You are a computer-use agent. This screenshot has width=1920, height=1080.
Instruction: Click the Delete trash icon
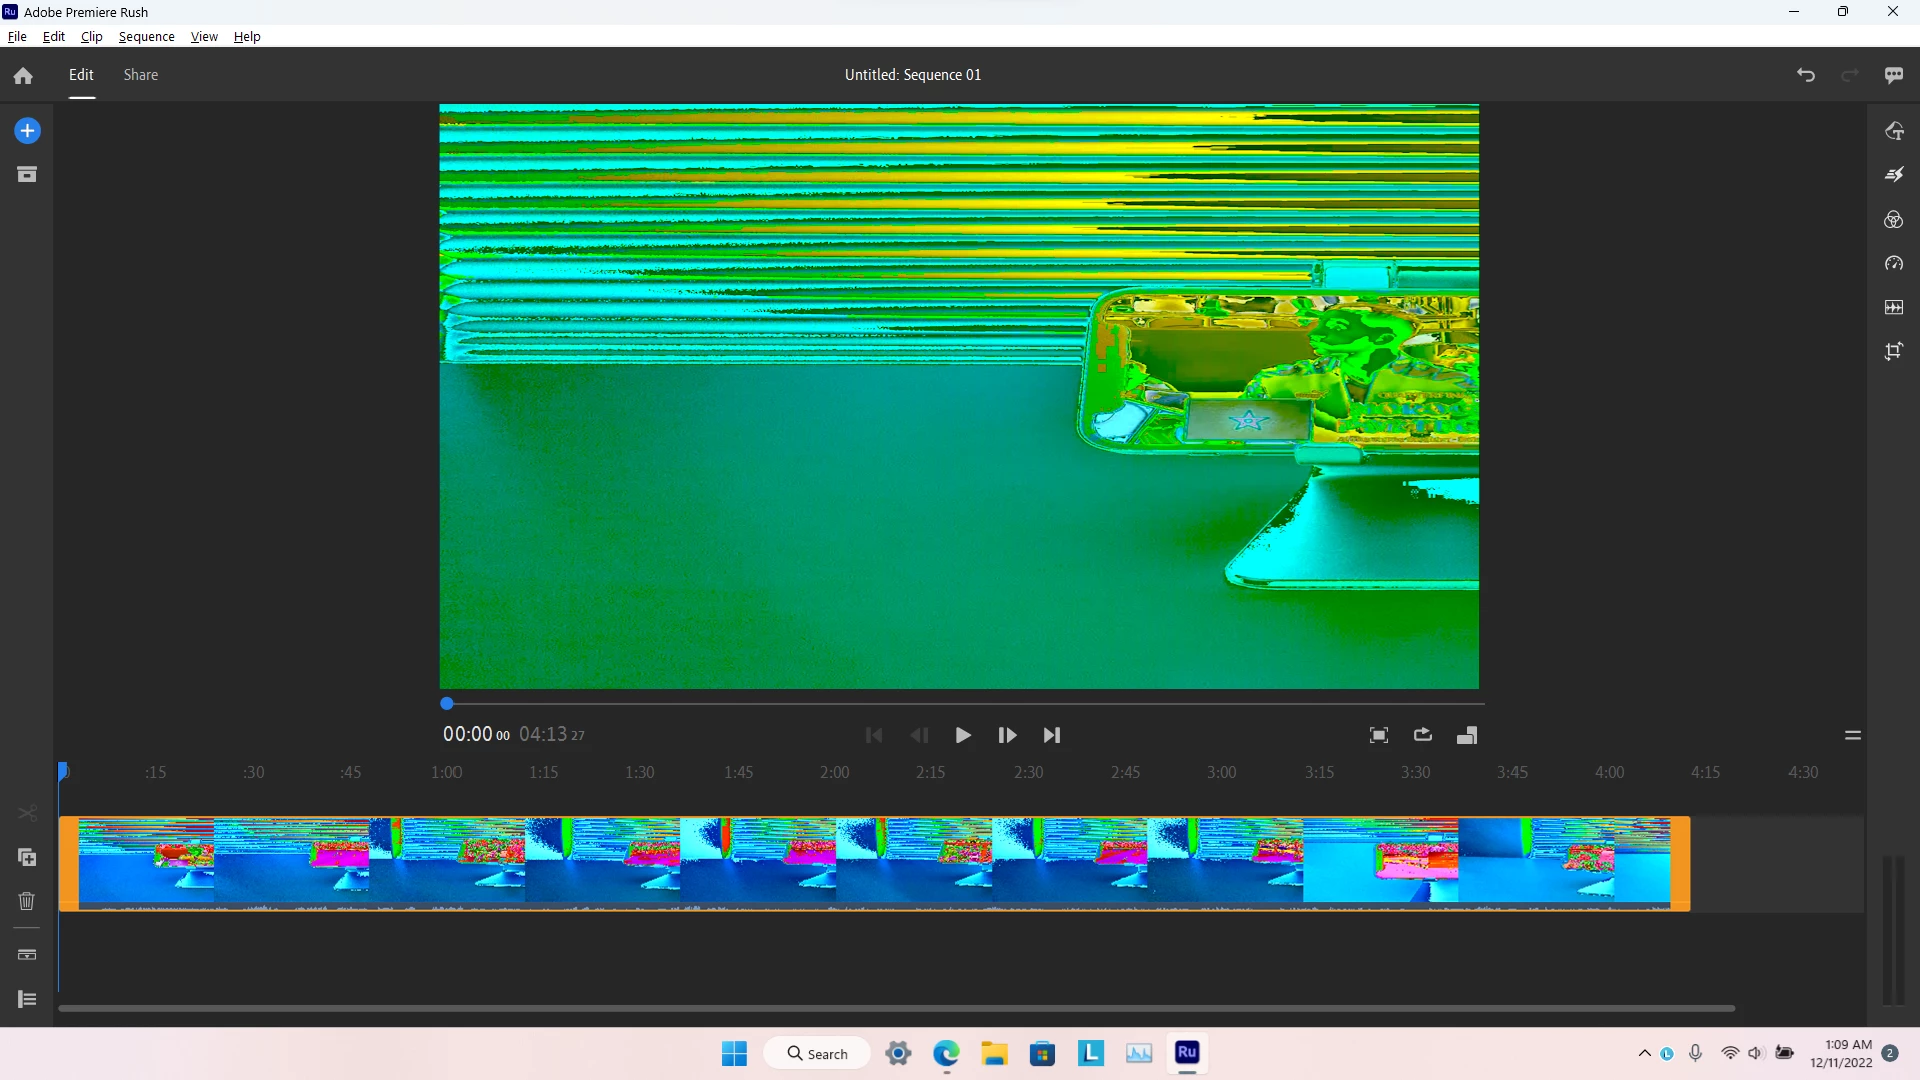(x=27, y=902)
